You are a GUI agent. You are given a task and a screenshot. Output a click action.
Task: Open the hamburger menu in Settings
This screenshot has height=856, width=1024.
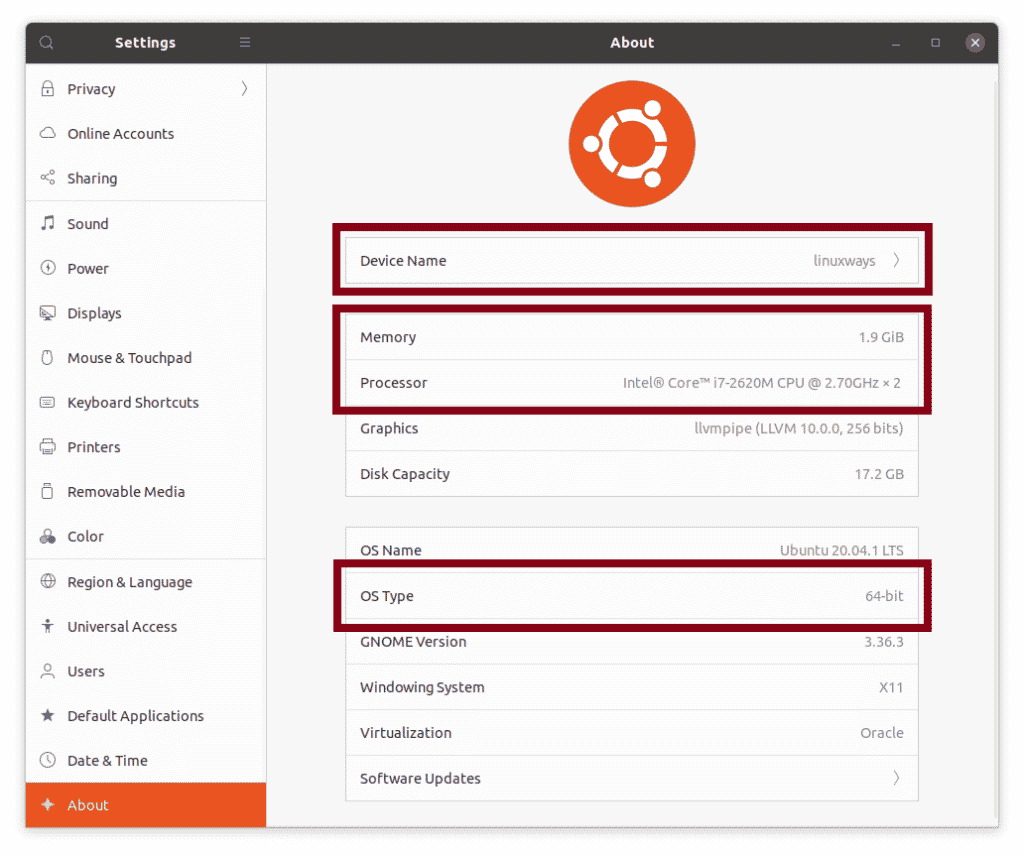pyautogui.click(x=244, y=42)
